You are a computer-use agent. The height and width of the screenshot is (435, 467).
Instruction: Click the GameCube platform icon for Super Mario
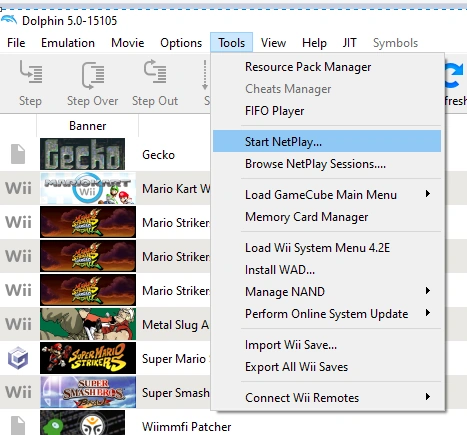pos(18,358)
